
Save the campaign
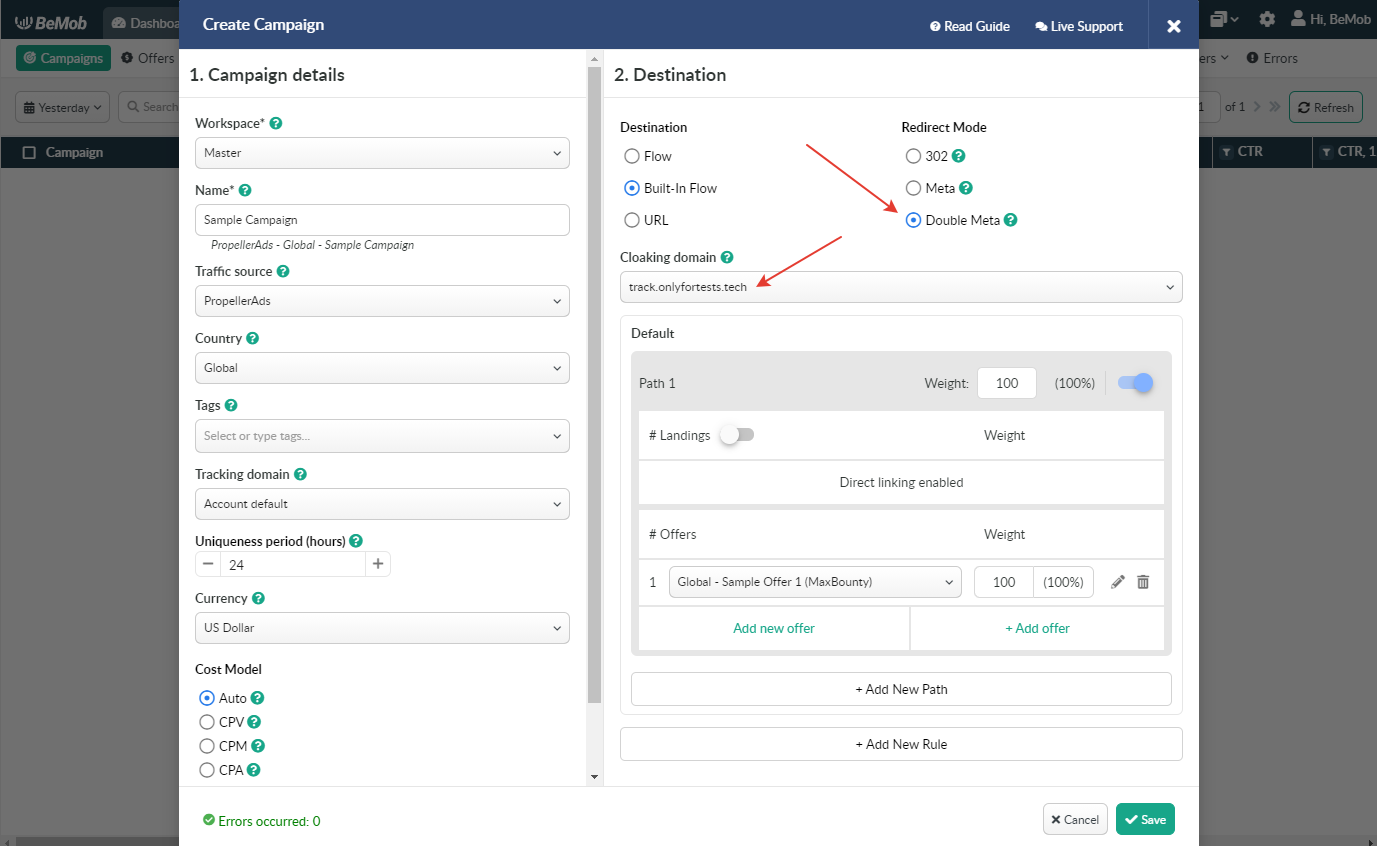pos(1145,819)
